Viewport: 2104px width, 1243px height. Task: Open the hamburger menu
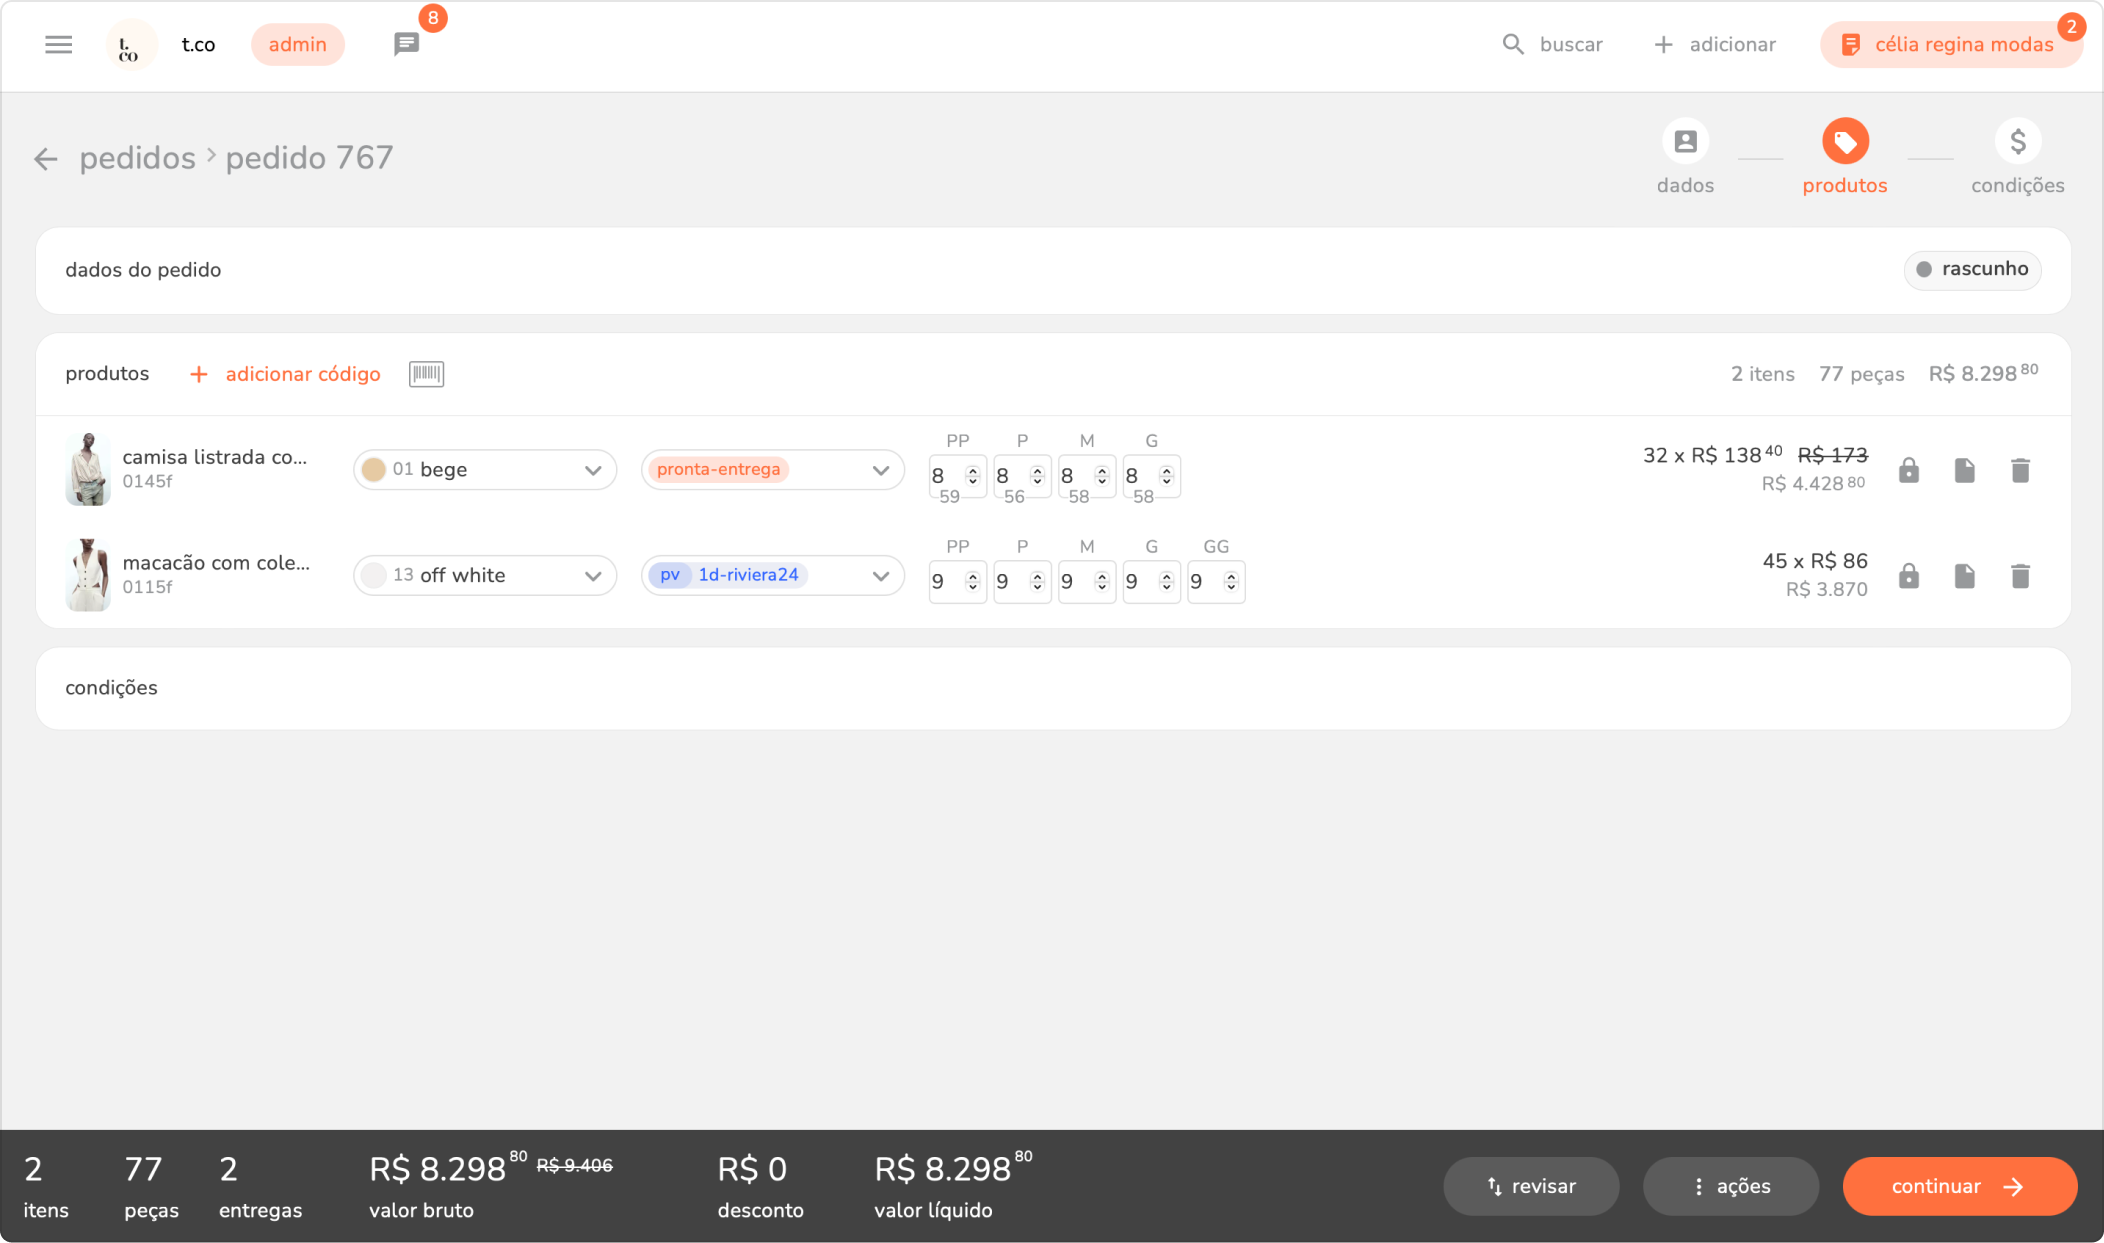point(58,45)
